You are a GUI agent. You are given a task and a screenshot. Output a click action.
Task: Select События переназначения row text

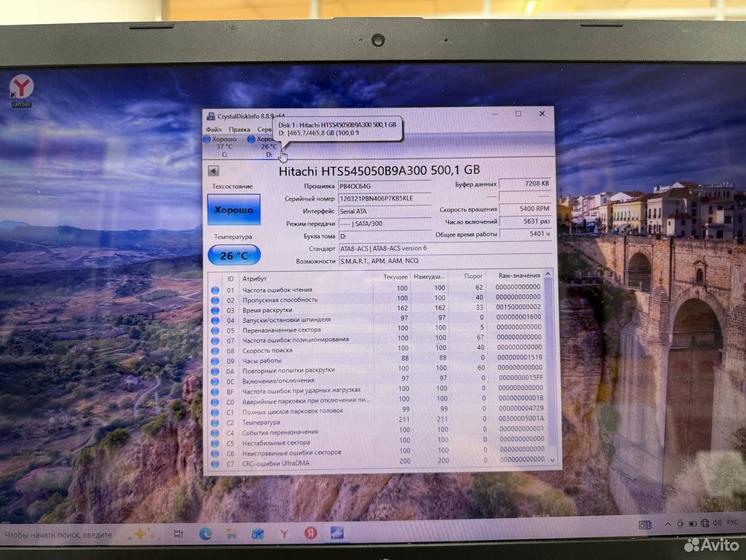(280, 432)
